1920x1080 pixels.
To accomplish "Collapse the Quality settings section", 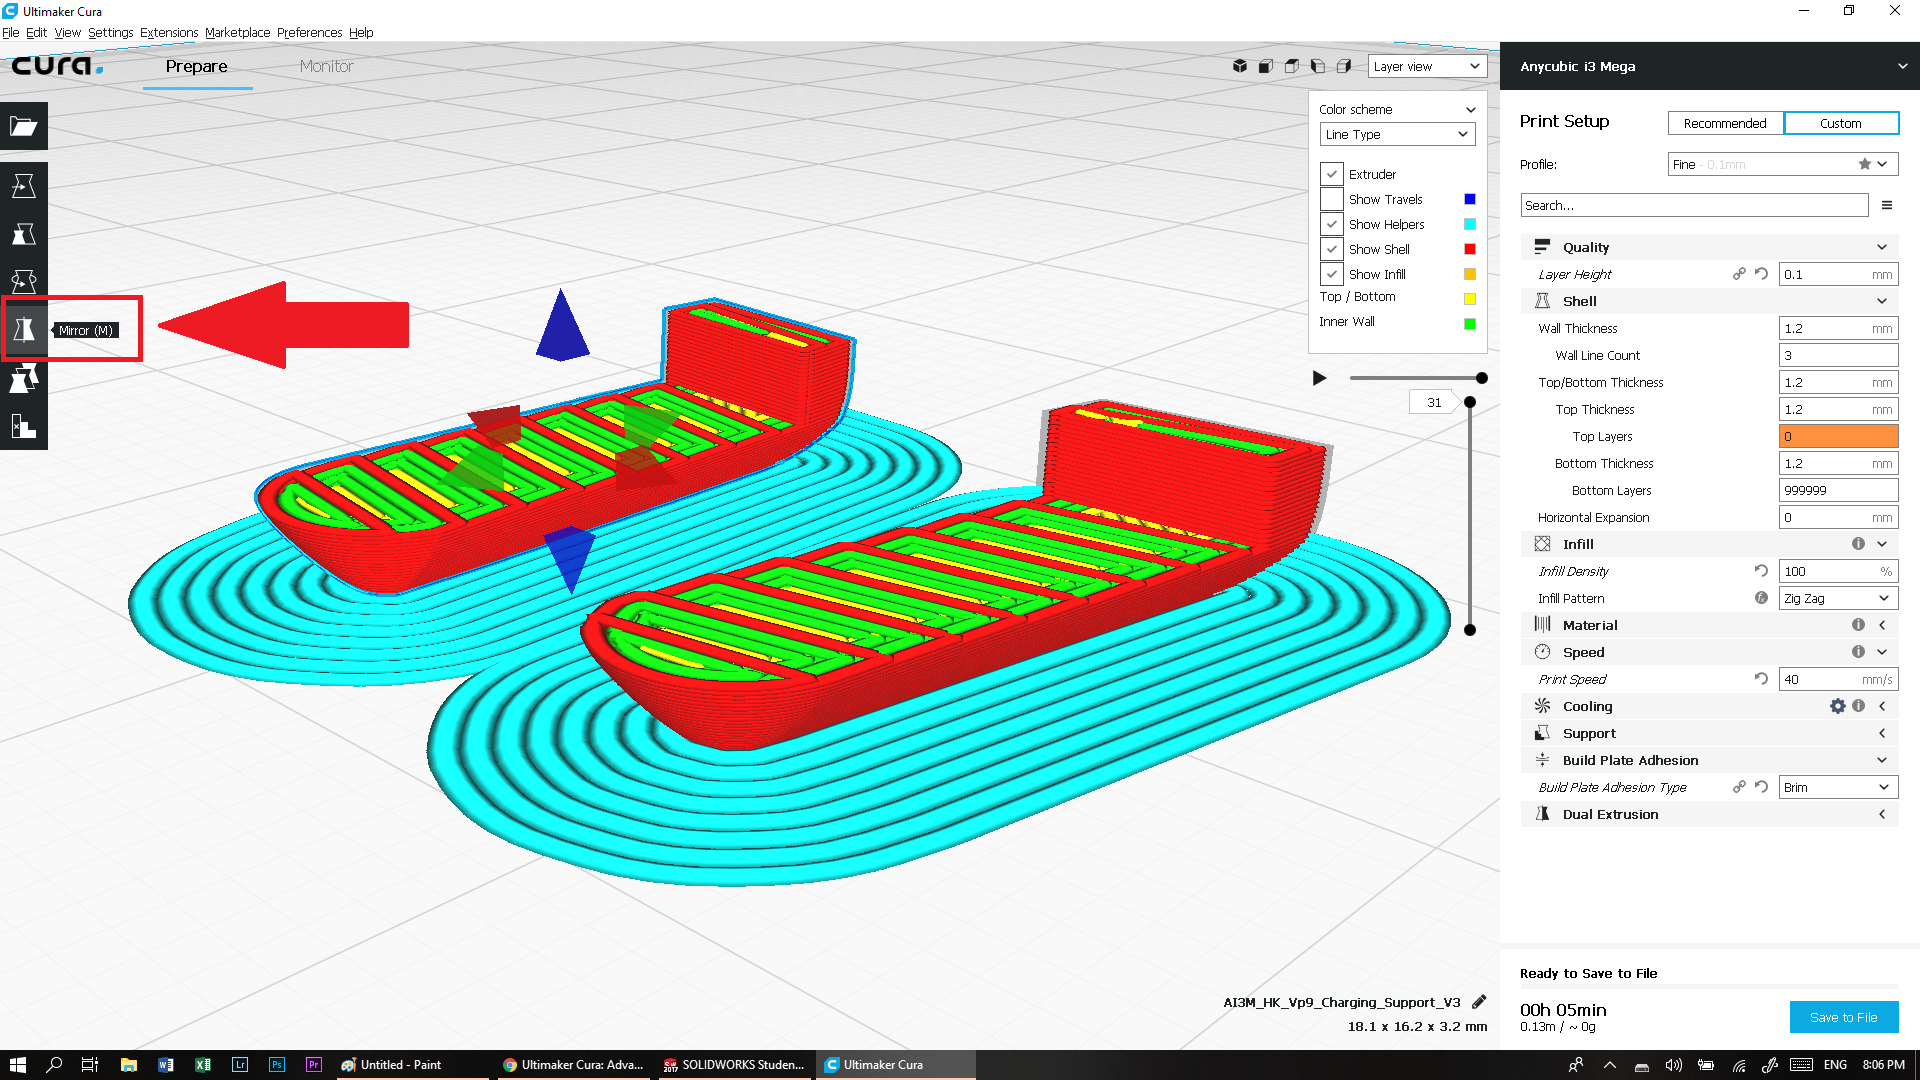I will (x=1710, y=247).
